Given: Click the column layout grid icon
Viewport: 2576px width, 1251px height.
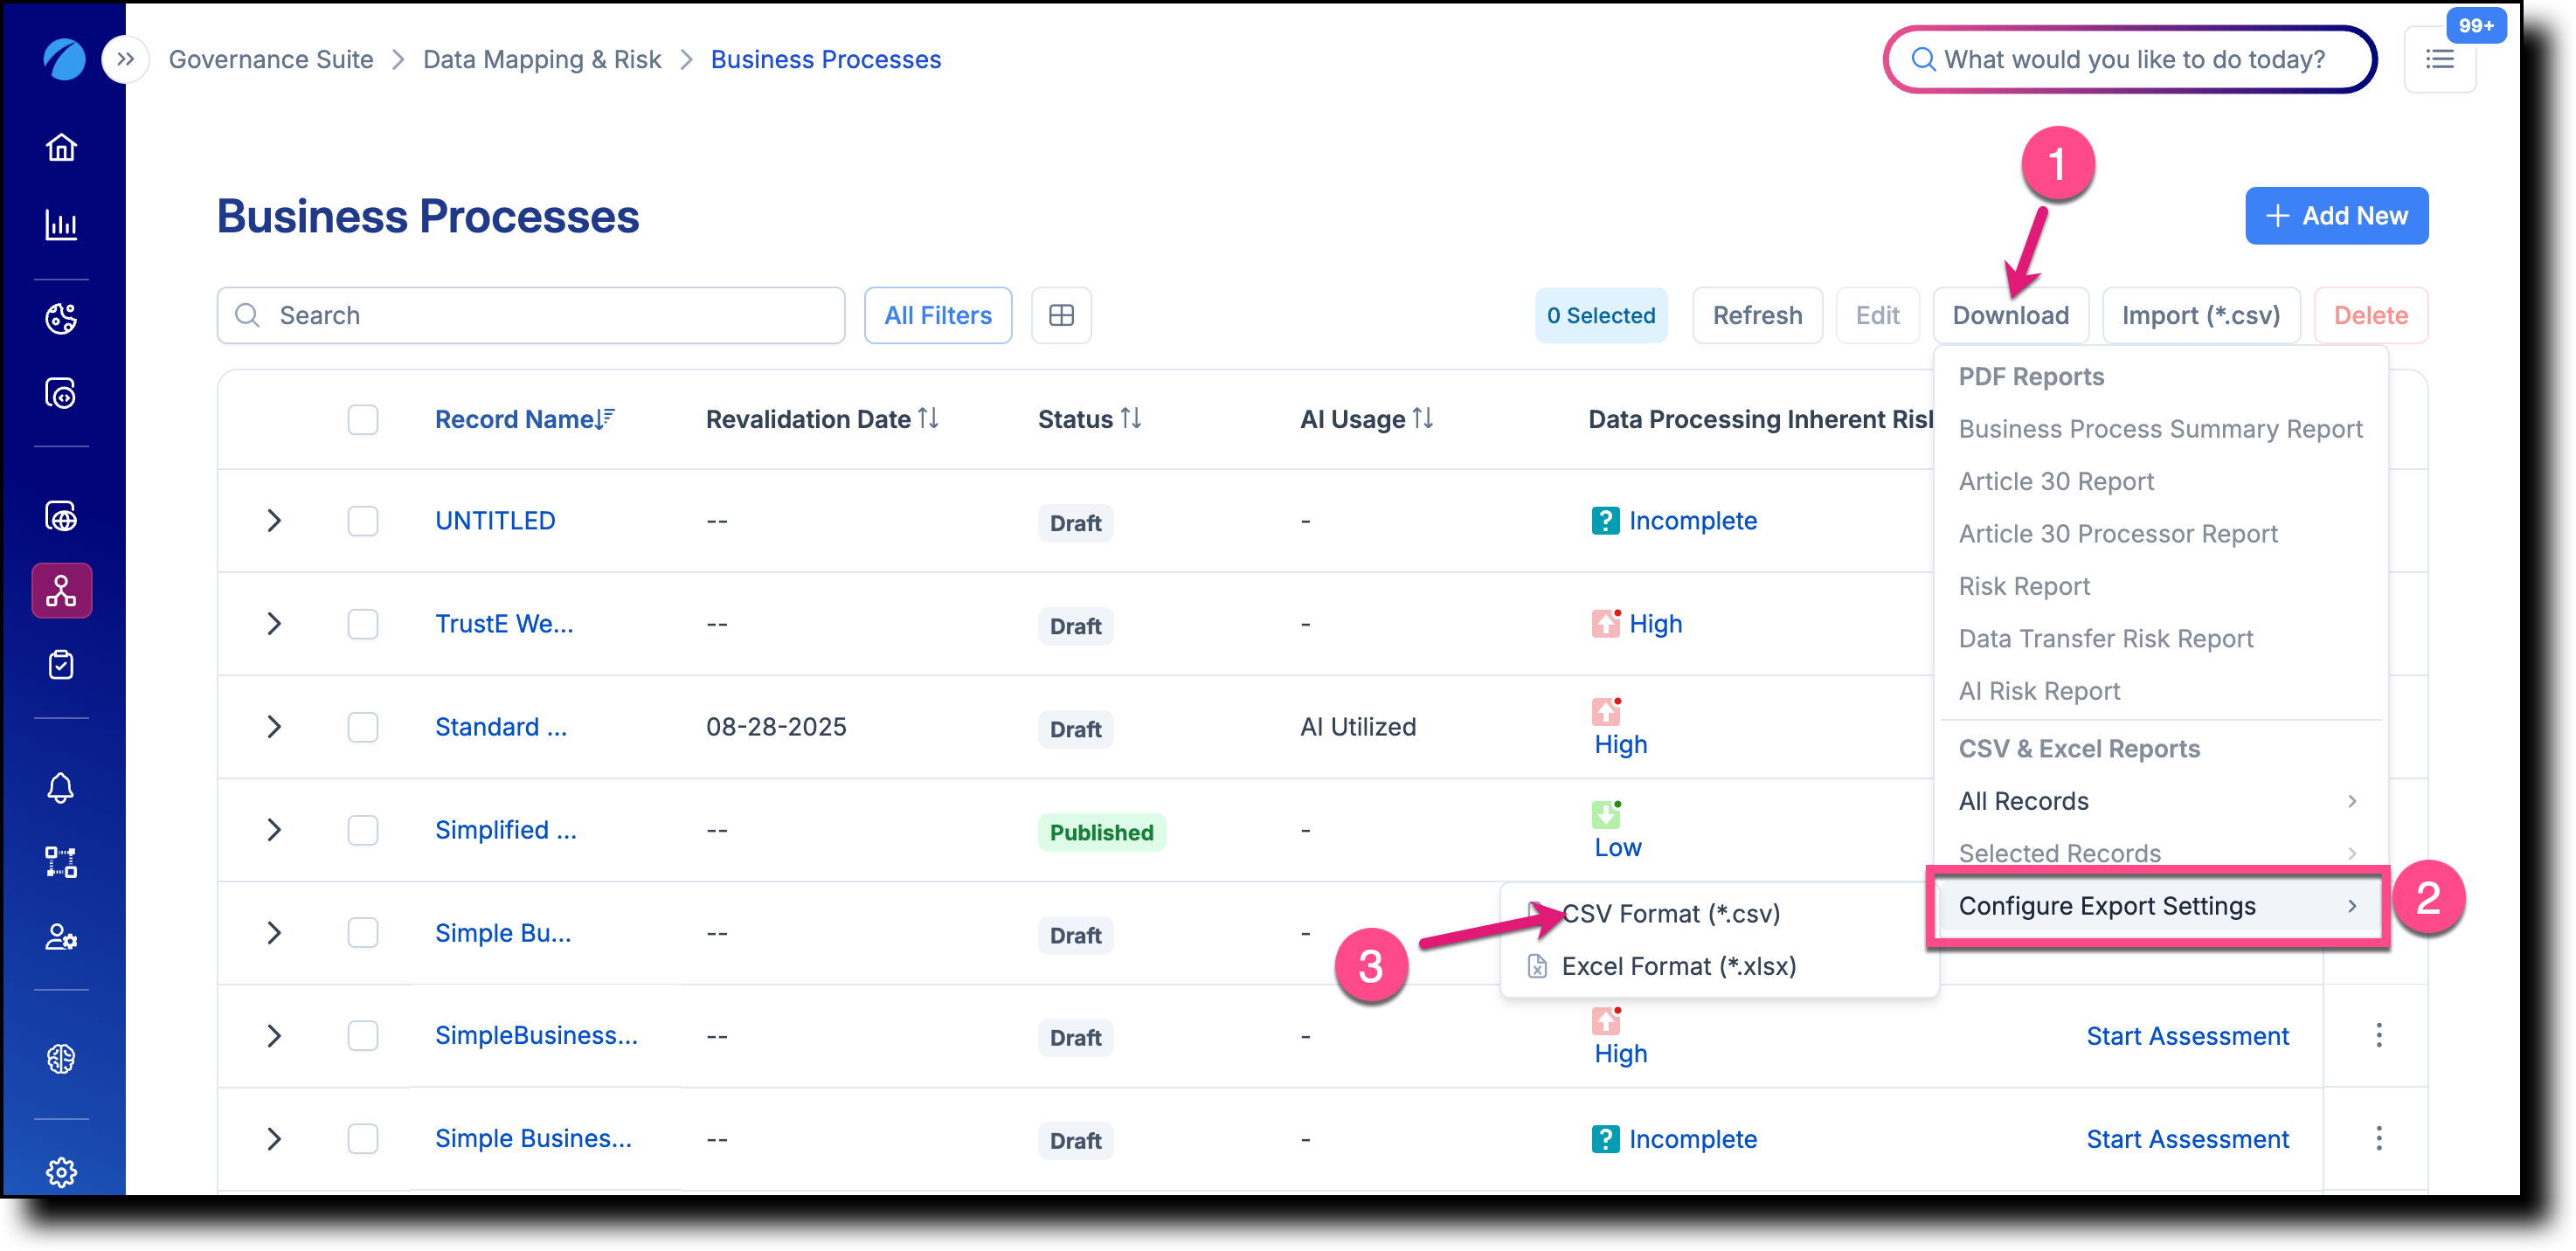Looking at the screenshot, I should (x=1061, y=316).
